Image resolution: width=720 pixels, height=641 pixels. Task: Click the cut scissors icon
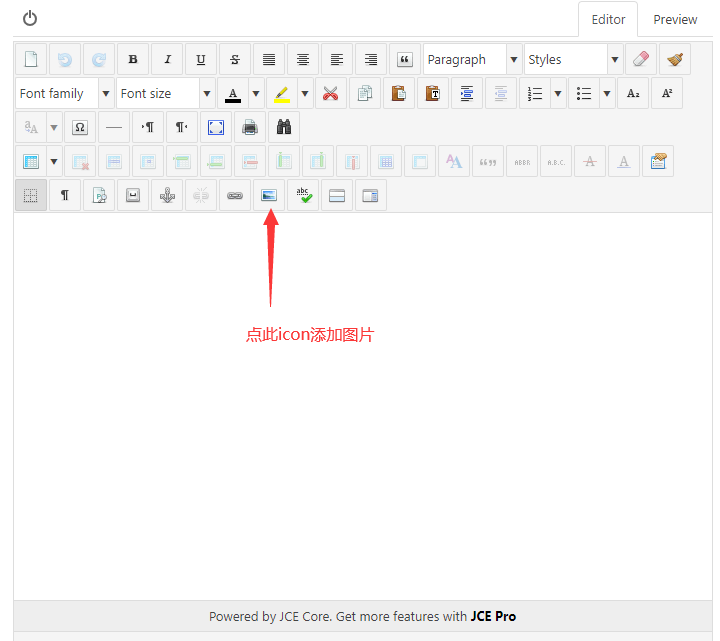point(331,94)
